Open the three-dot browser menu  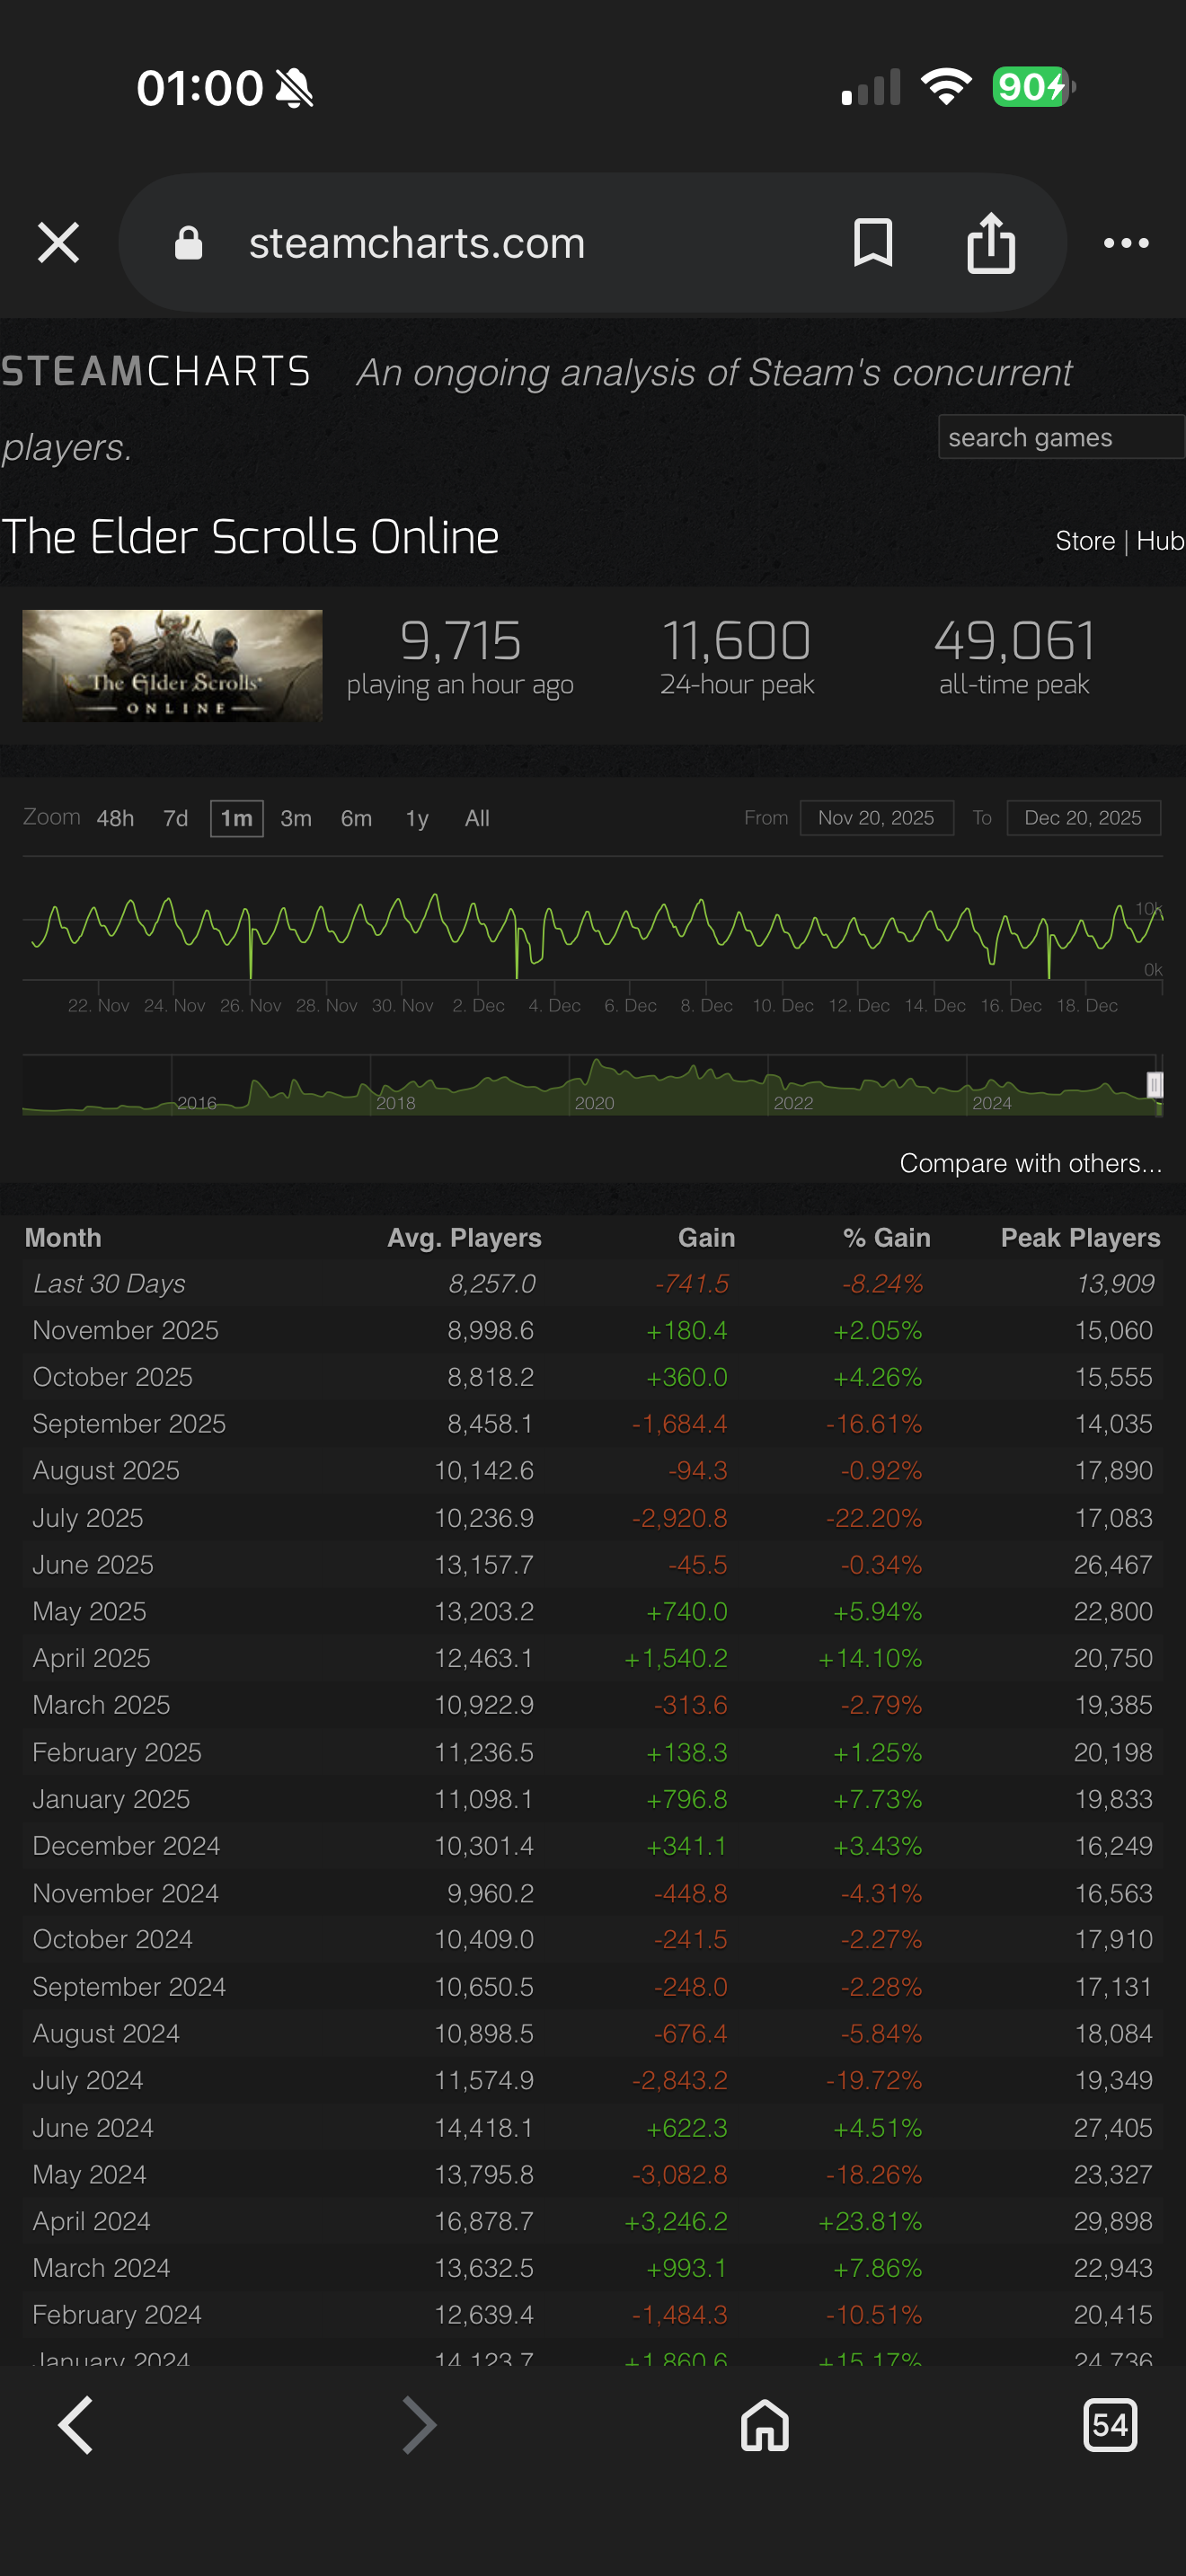pos(1126,243)
